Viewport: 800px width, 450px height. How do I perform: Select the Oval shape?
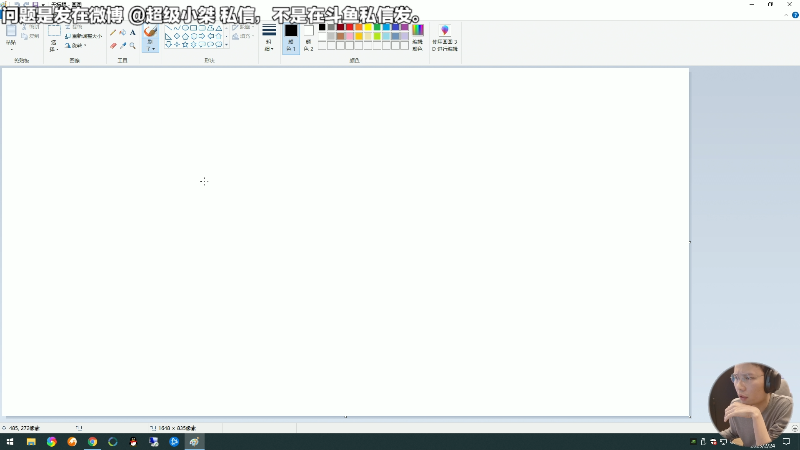[x=185, y=28]
